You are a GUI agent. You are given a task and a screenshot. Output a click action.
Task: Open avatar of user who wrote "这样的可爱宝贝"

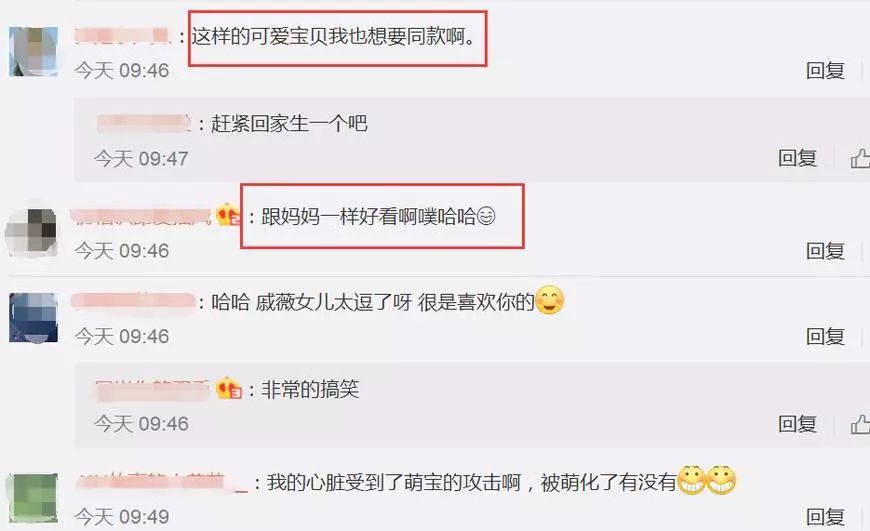pos(33,51)
